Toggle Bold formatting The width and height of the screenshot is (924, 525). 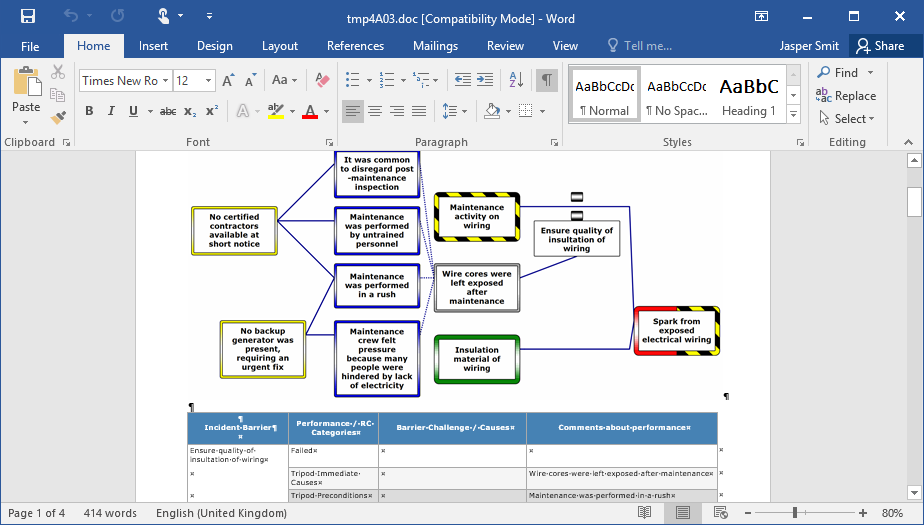click(89, 111)
